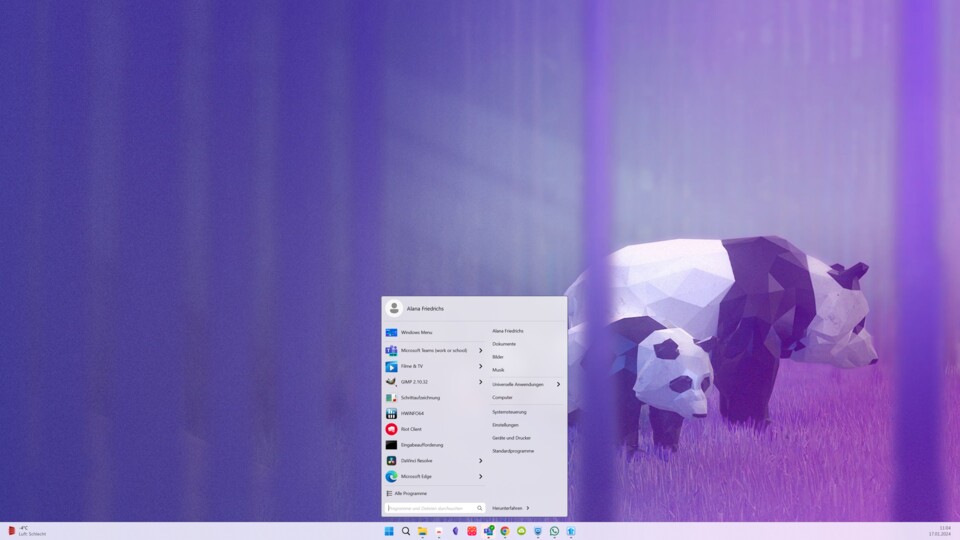This screenshot has height=540, width=960.
Task: Open Systemsteuerung from the right column
Action: click(509, 412)
